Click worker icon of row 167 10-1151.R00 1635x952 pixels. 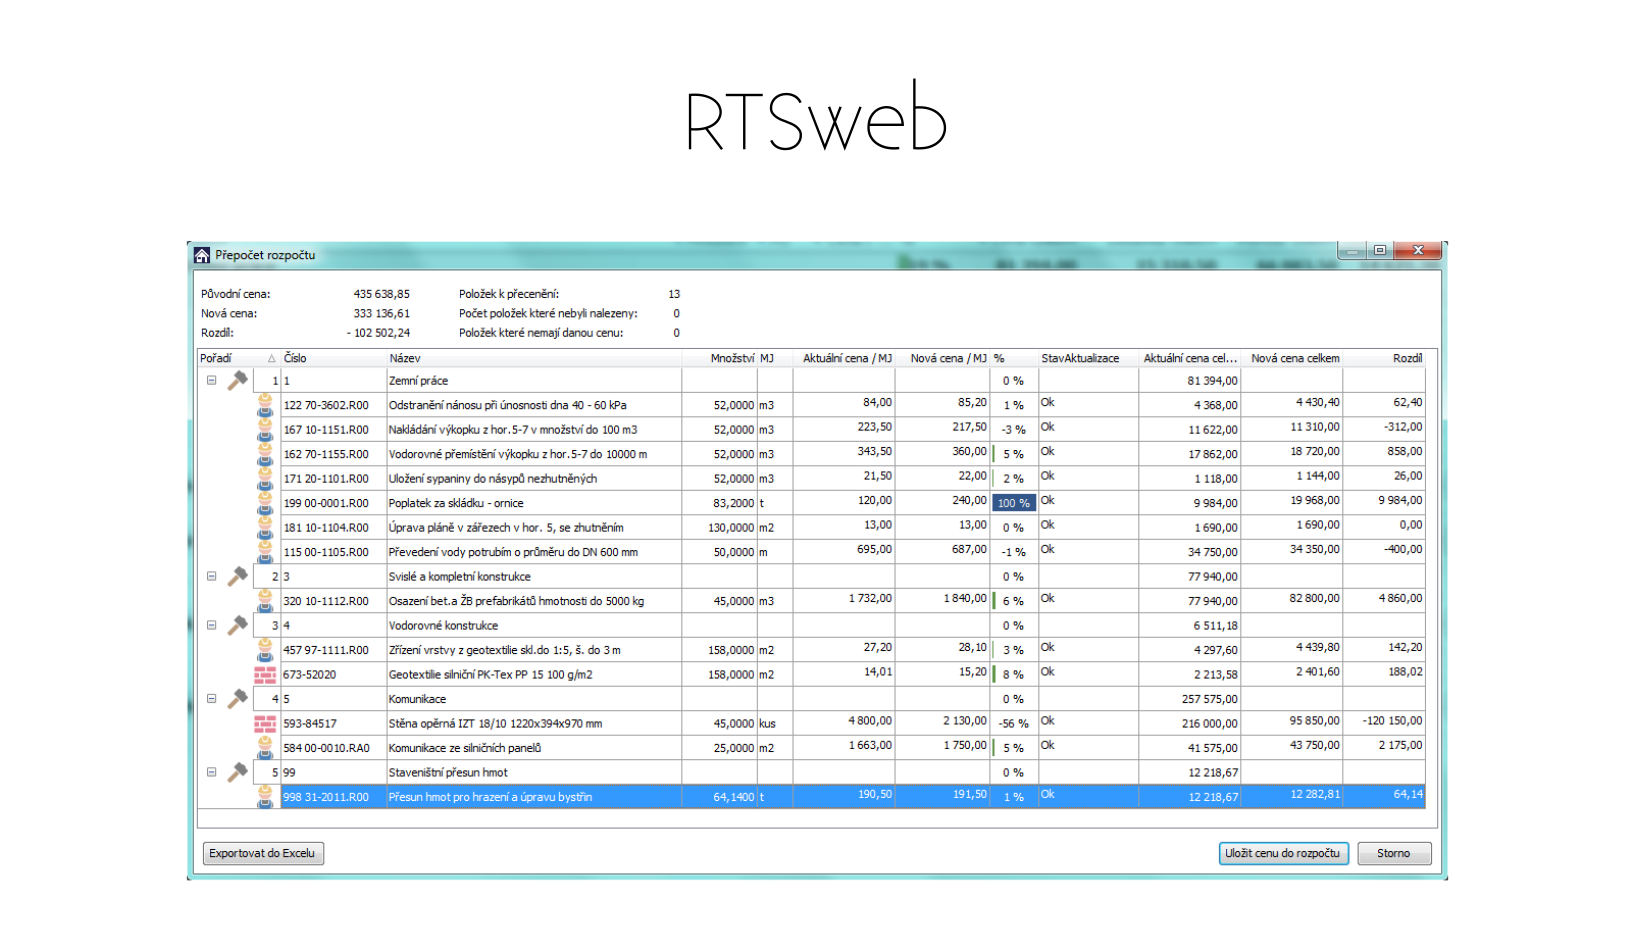265,429
